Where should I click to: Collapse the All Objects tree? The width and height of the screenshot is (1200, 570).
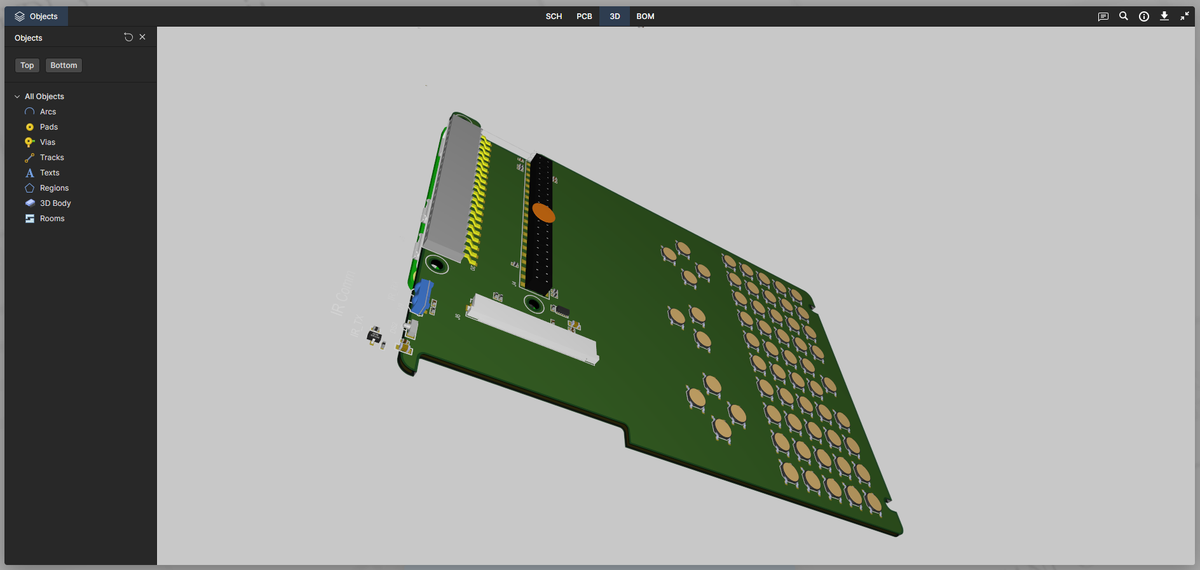tap(17, 97)
